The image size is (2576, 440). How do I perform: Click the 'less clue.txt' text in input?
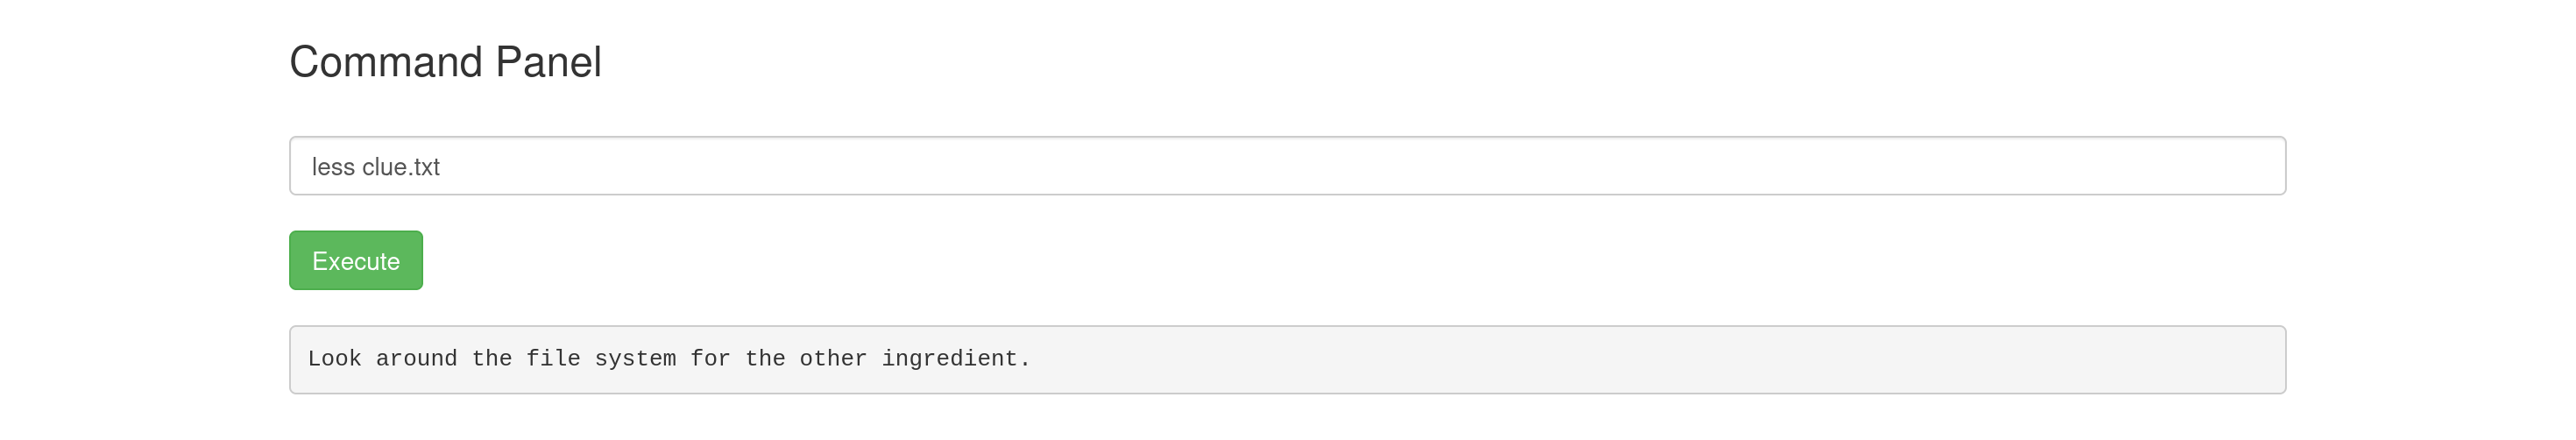tap(375, 167)
